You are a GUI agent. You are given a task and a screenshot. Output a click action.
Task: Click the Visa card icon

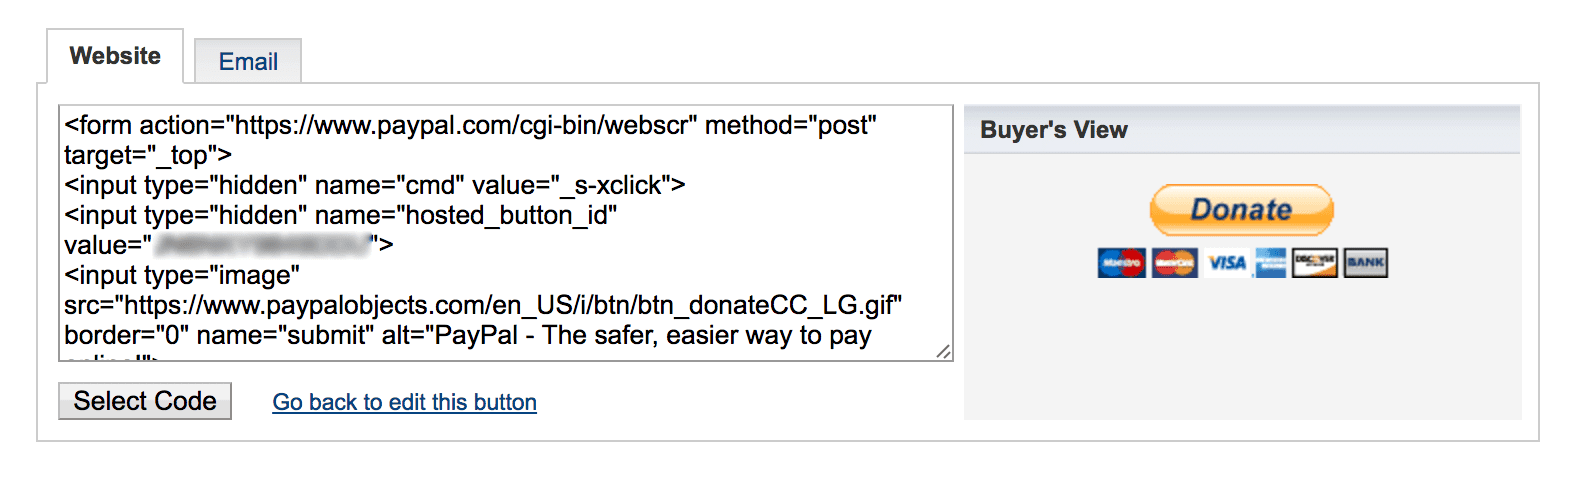(x=1226, y=263)
